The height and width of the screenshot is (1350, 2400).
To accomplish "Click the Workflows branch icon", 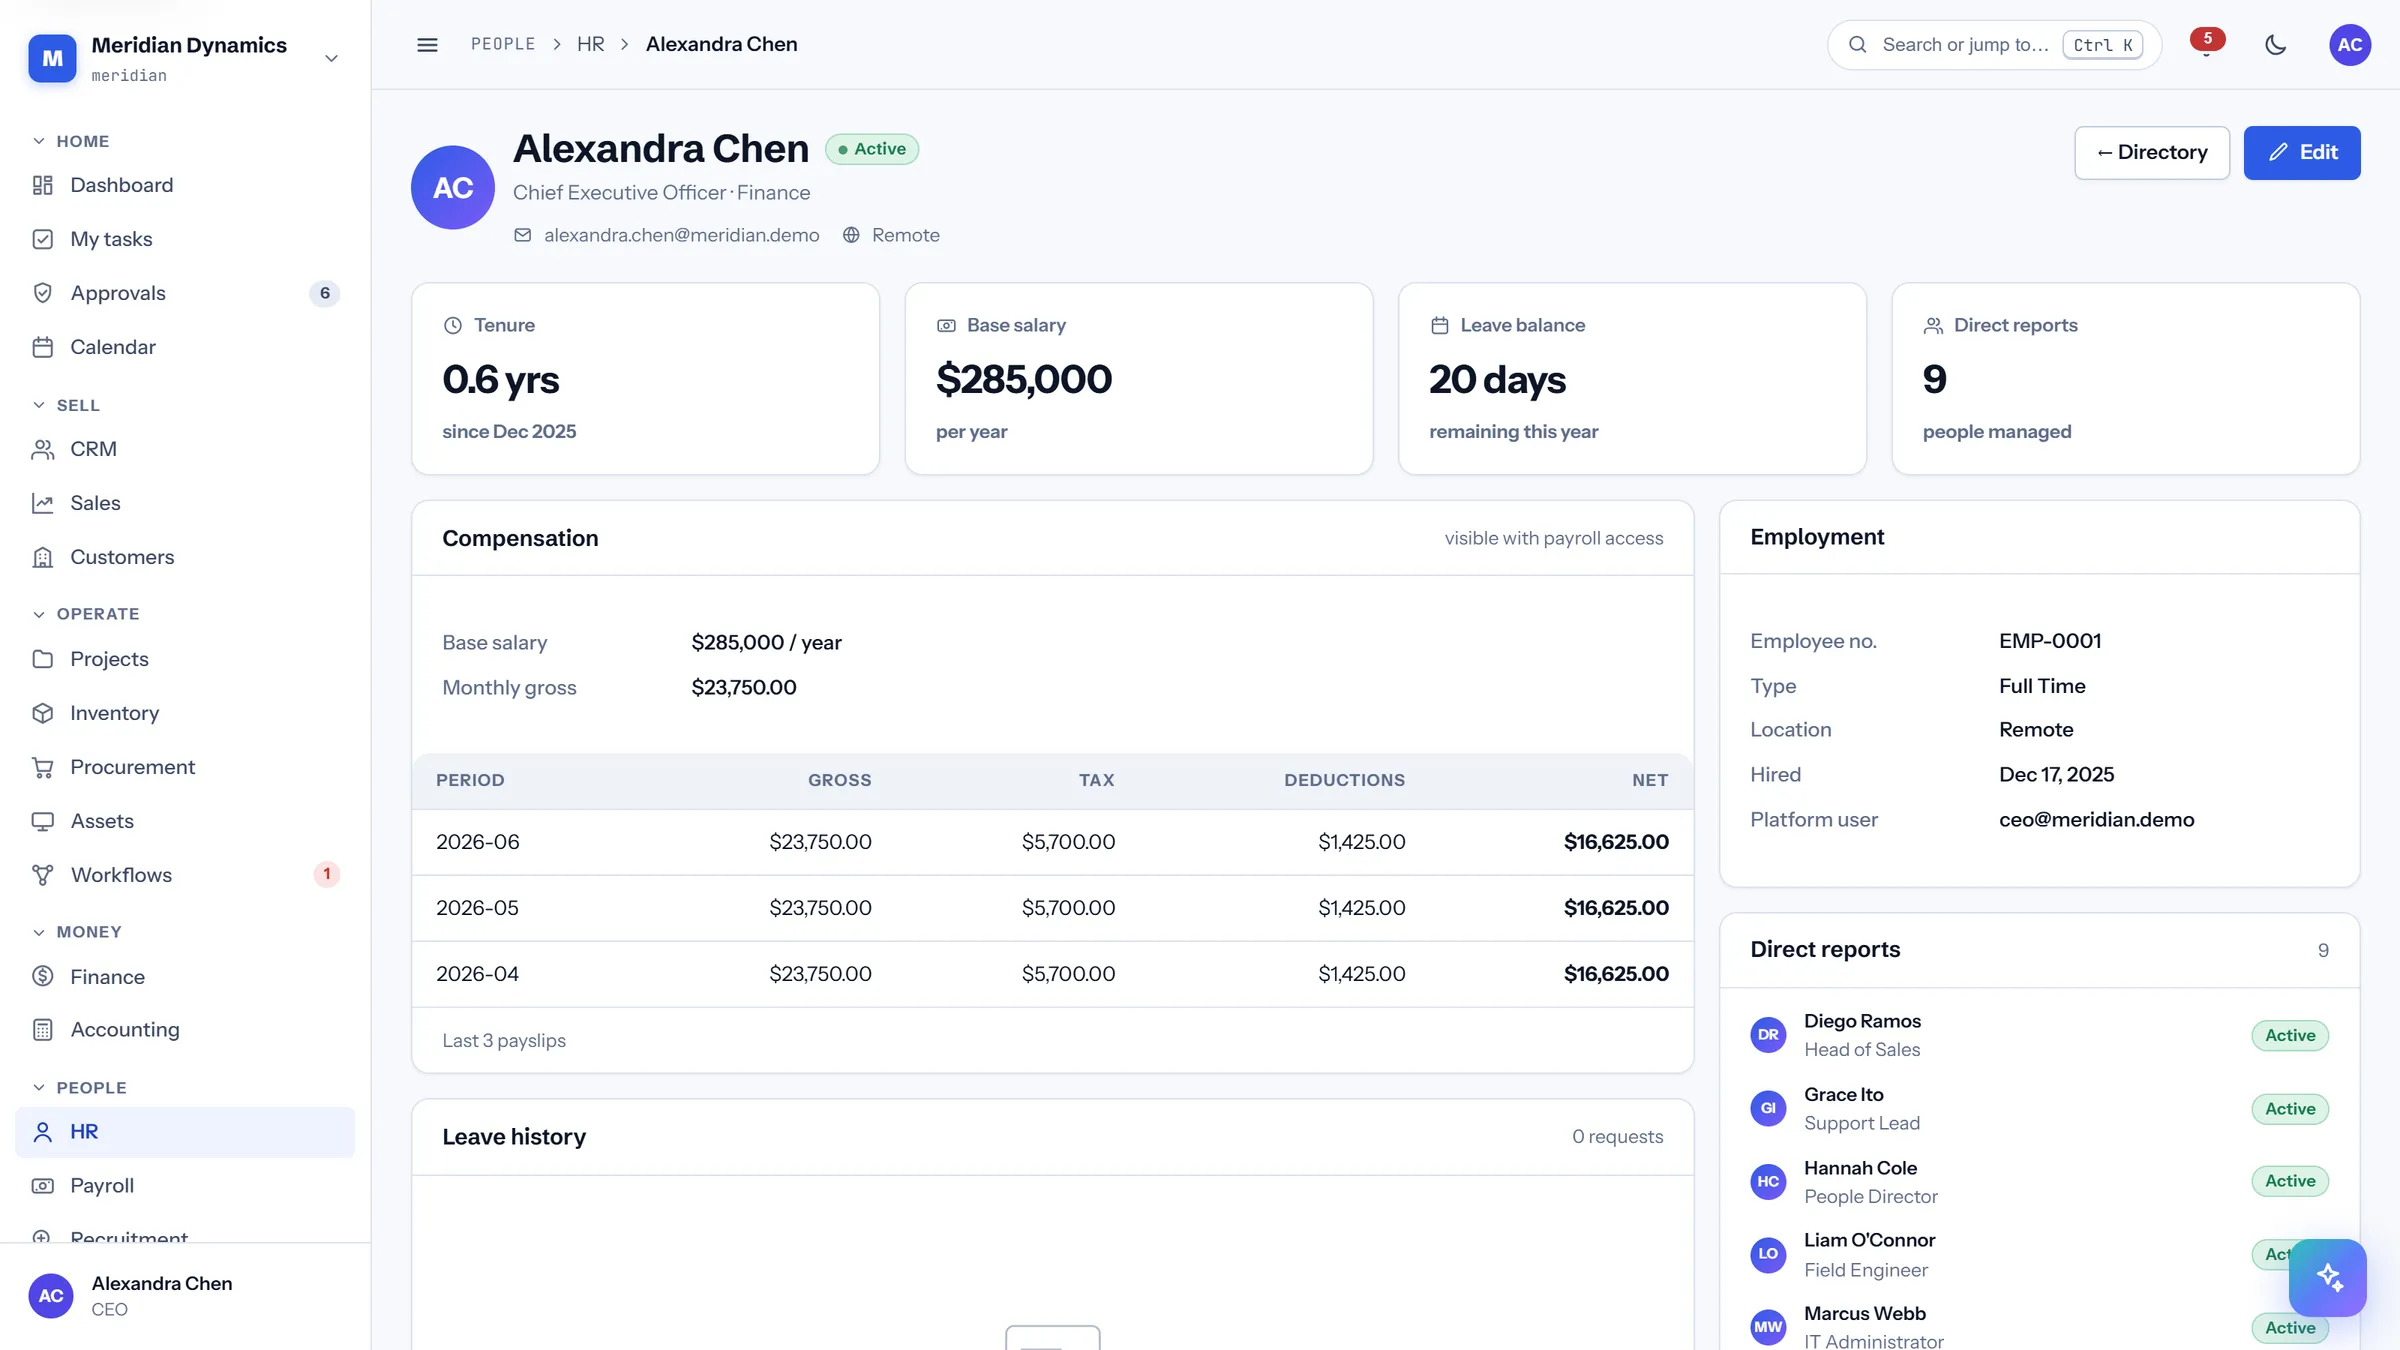I will click(x=42, y=875).
